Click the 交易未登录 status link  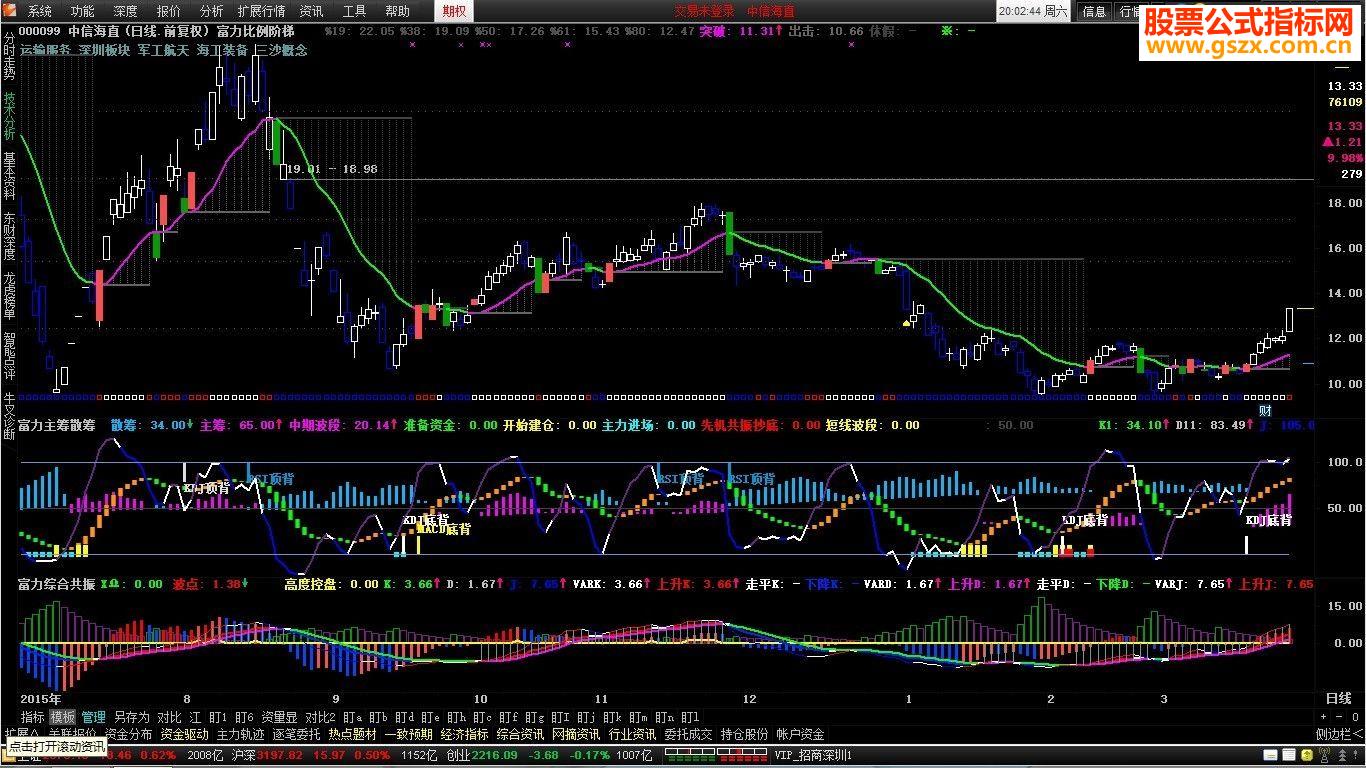coord(704,11)
